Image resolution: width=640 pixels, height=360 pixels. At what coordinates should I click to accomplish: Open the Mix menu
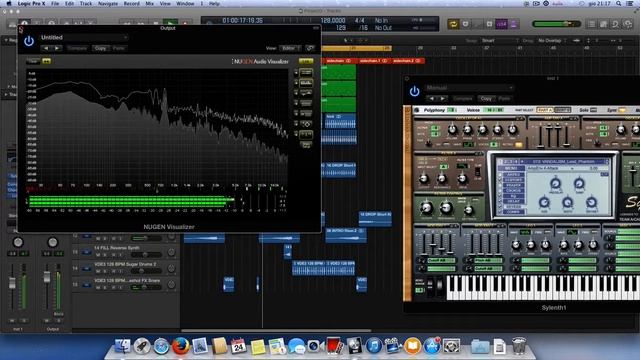pos(150,3)
